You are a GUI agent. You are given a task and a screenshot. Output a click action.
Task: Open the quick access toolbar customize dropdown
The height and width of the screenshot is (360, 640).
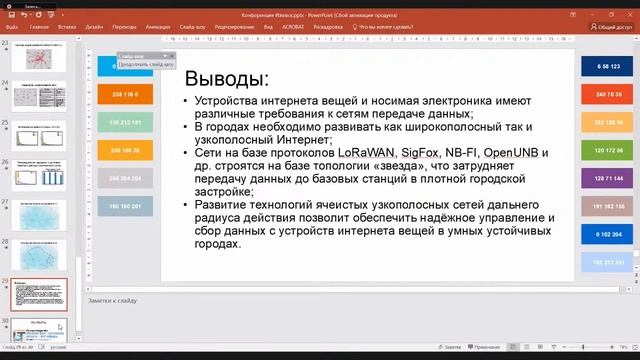point(62,15)
